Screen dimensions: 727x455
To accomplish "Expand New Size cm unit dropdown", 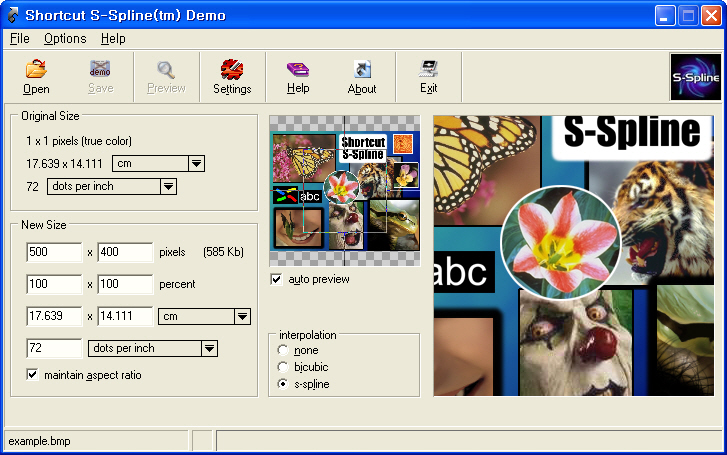I will point(242,316).
